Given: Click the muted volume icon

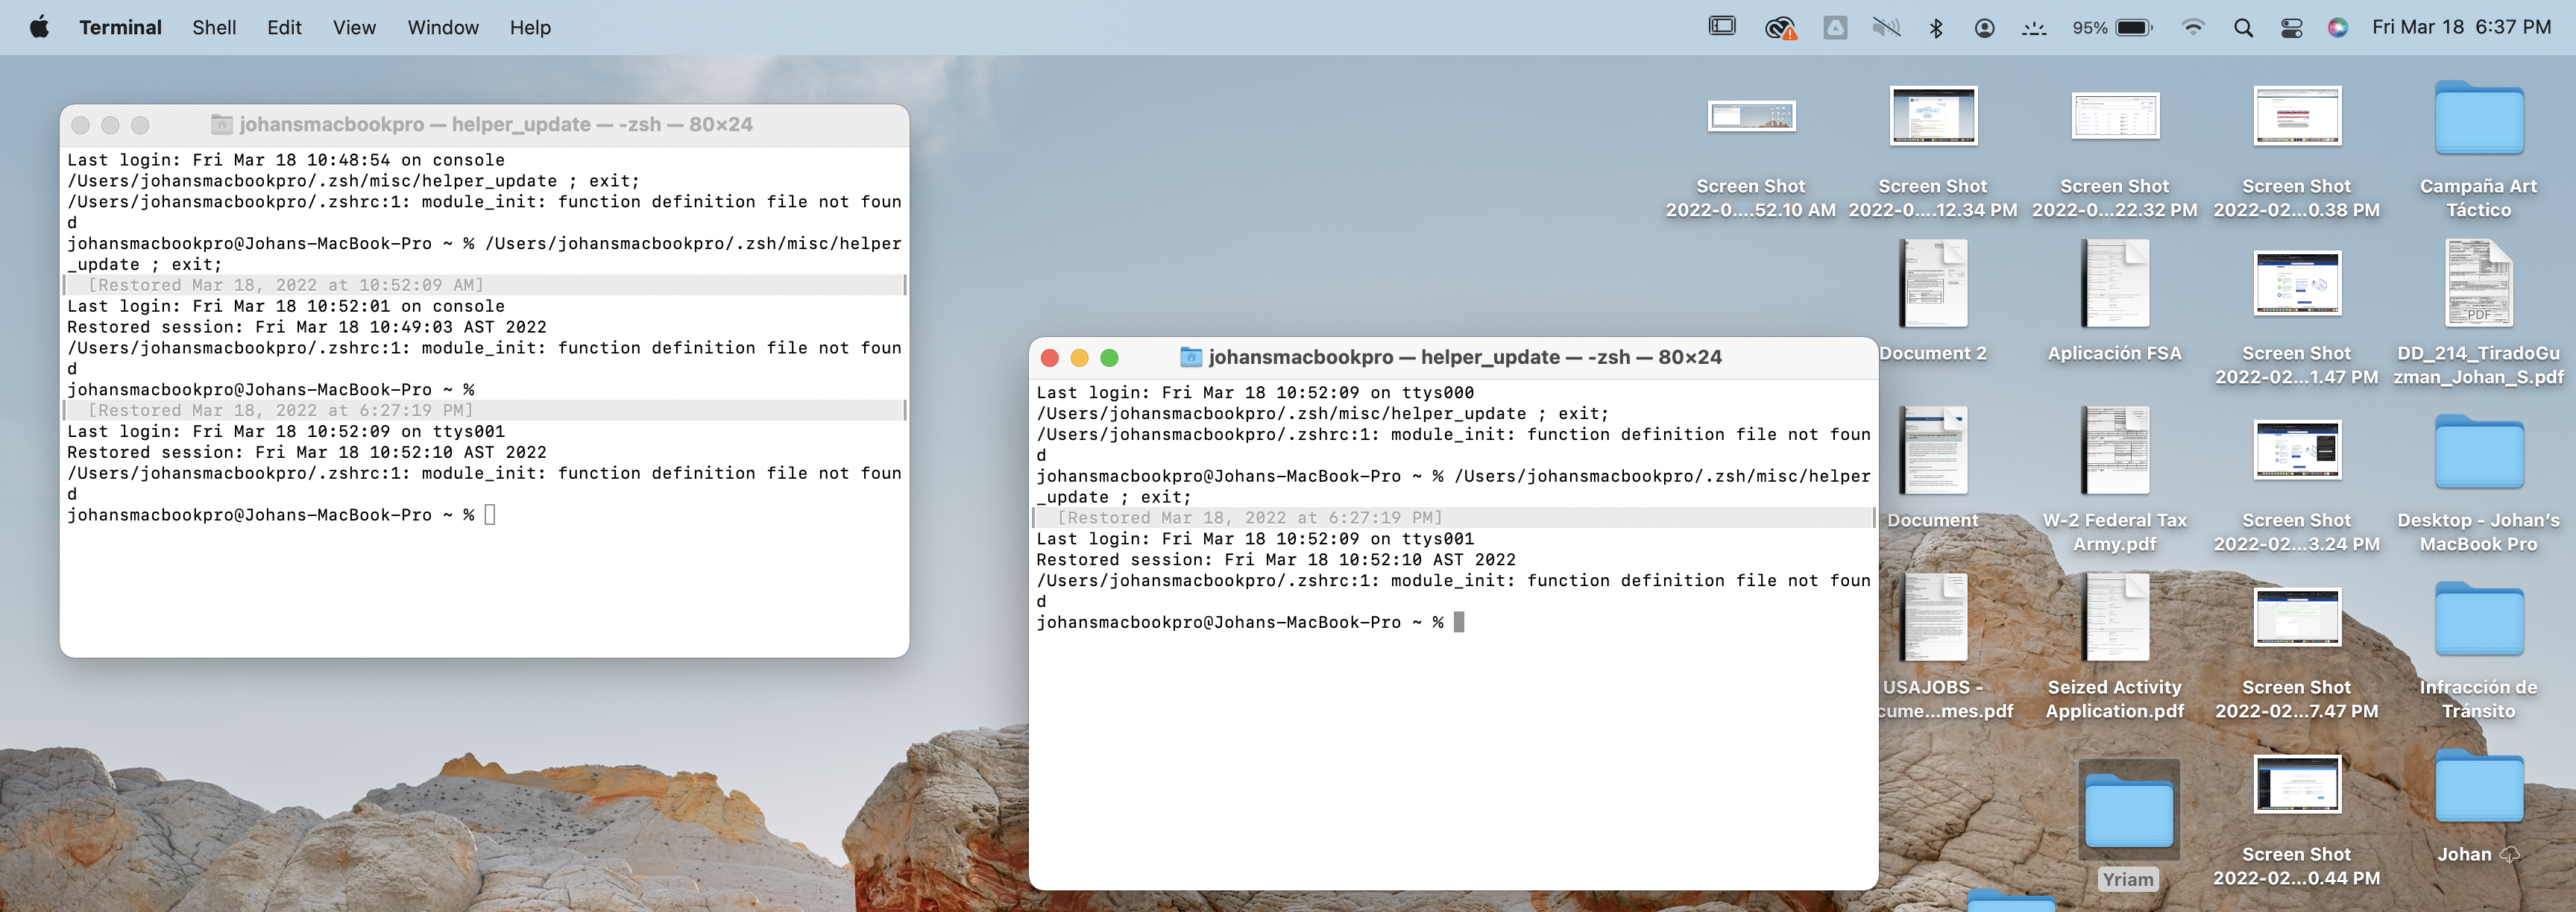Looking at the screenshot, I should pos(1886,28).
